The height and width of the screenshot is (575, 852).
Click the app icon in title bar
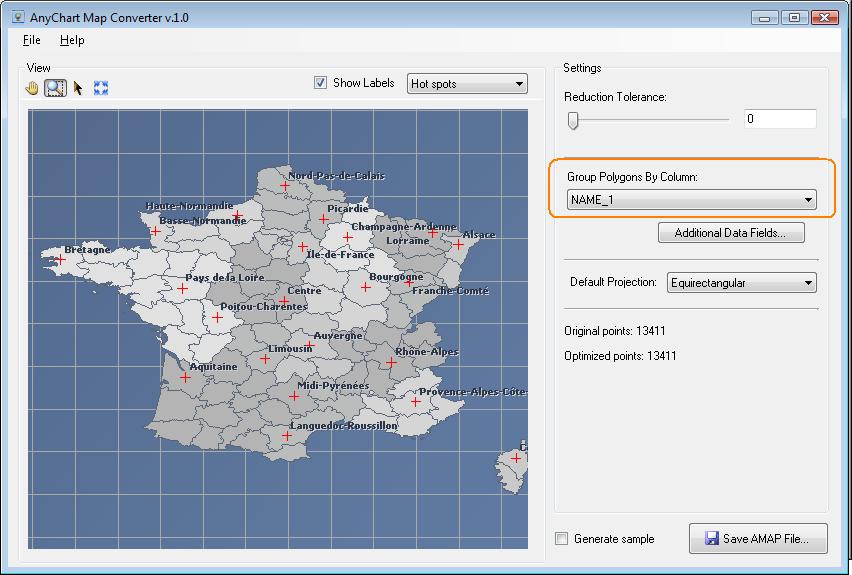tap(19, 17)
